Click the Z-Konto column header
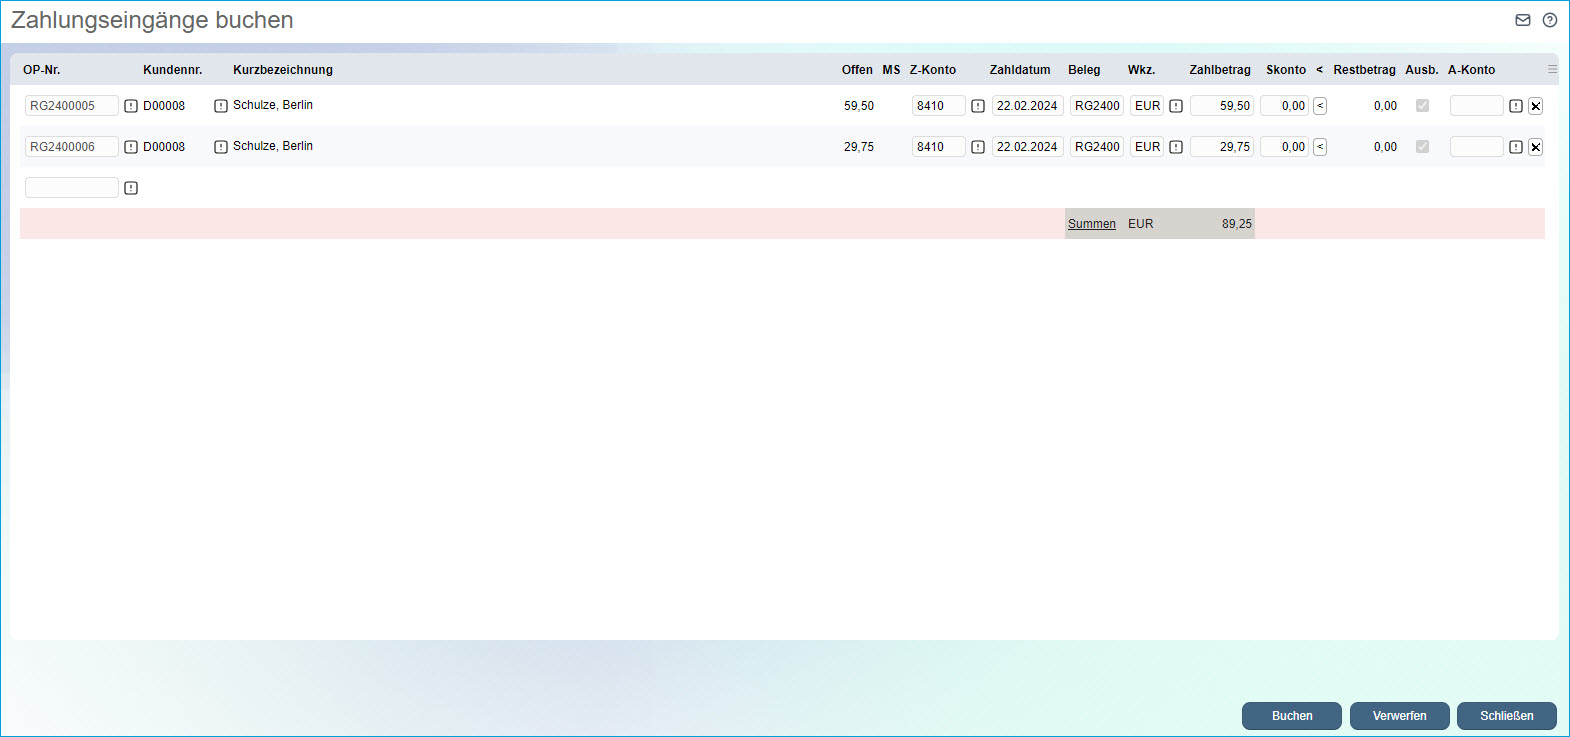 click(933, 70)
